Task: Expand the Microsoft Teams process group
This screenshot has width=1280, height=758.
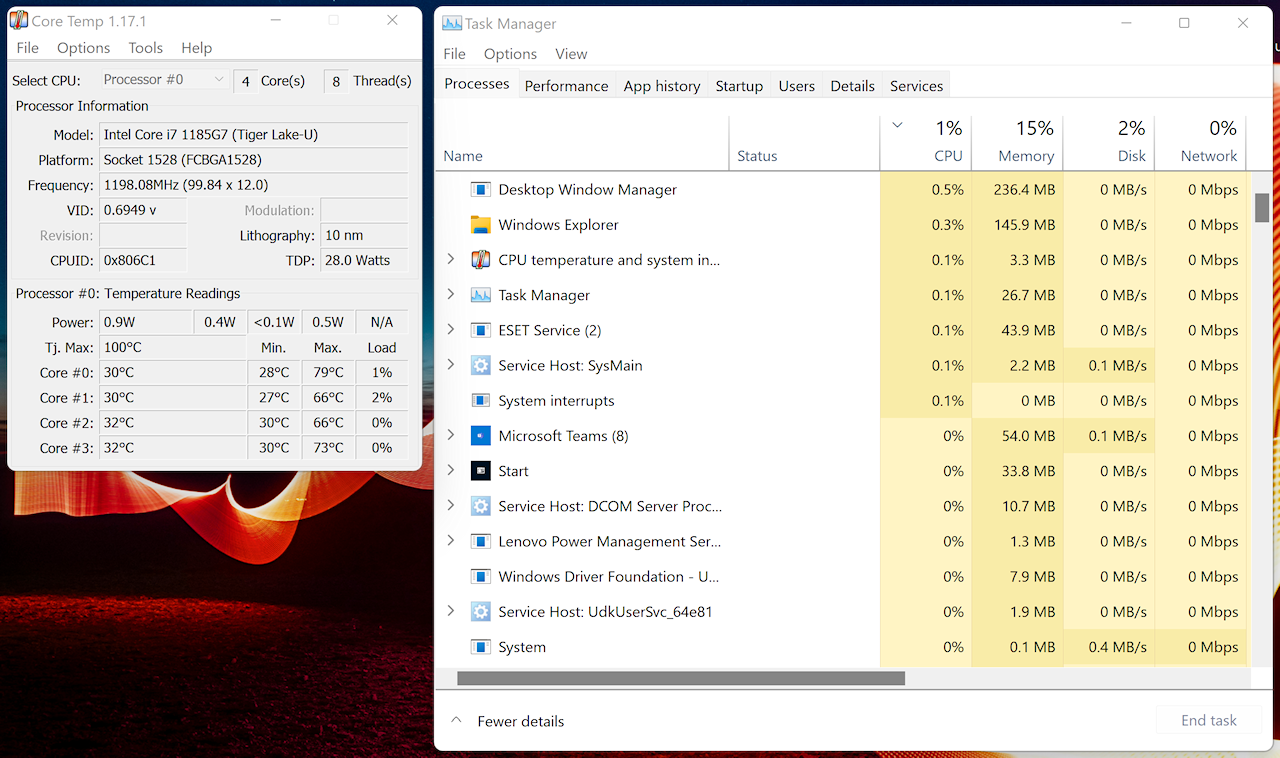Action: click(450, 435)
